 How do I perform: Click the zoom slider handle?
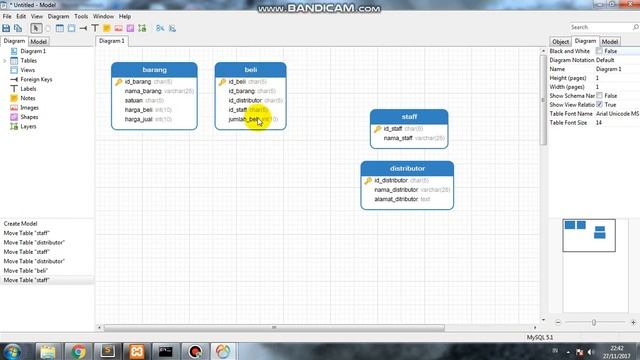click(x=594, y=322)
